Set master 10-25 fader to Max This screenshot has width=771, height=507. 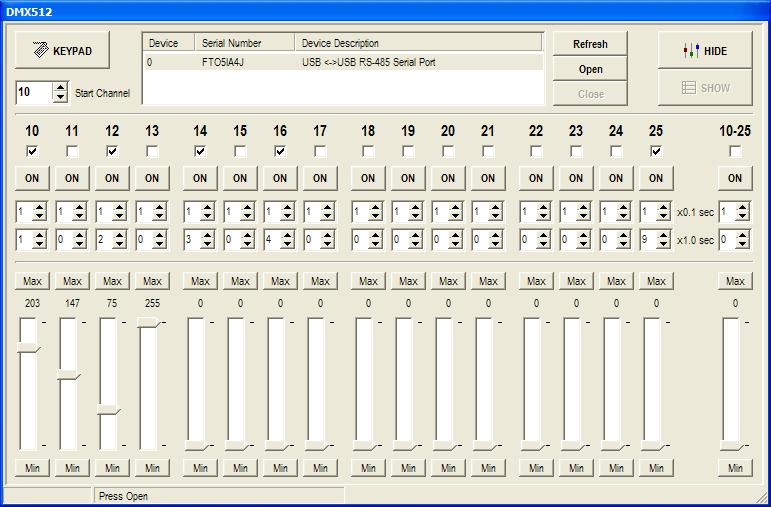pyautogui.click(x=735, y=281)
